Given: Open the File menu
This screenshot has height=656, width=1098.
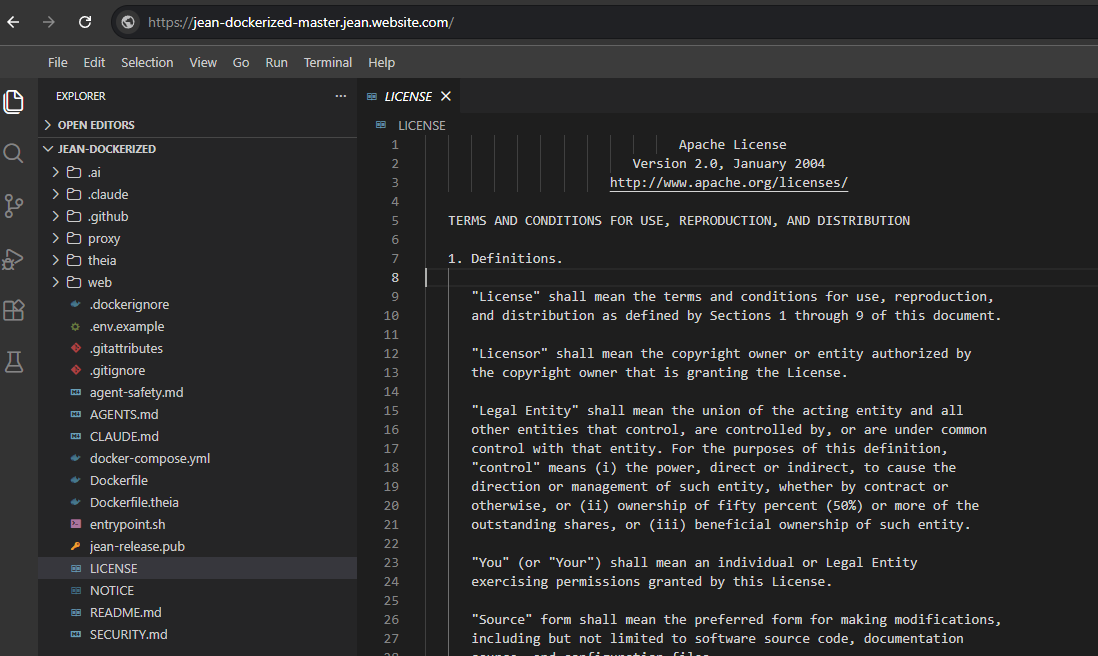Looking at the screenshot, I should pos(57,62).
